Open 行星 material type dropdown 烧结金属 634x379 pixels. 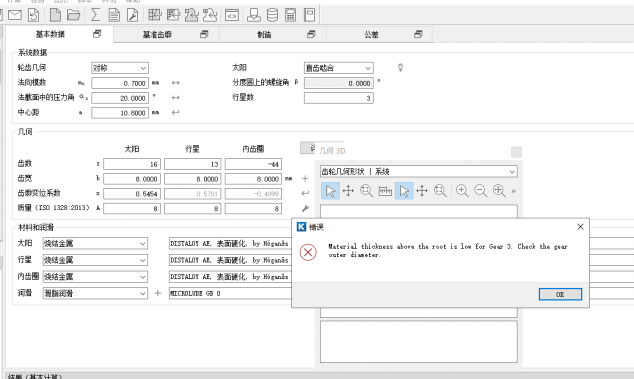click(95, 260)
